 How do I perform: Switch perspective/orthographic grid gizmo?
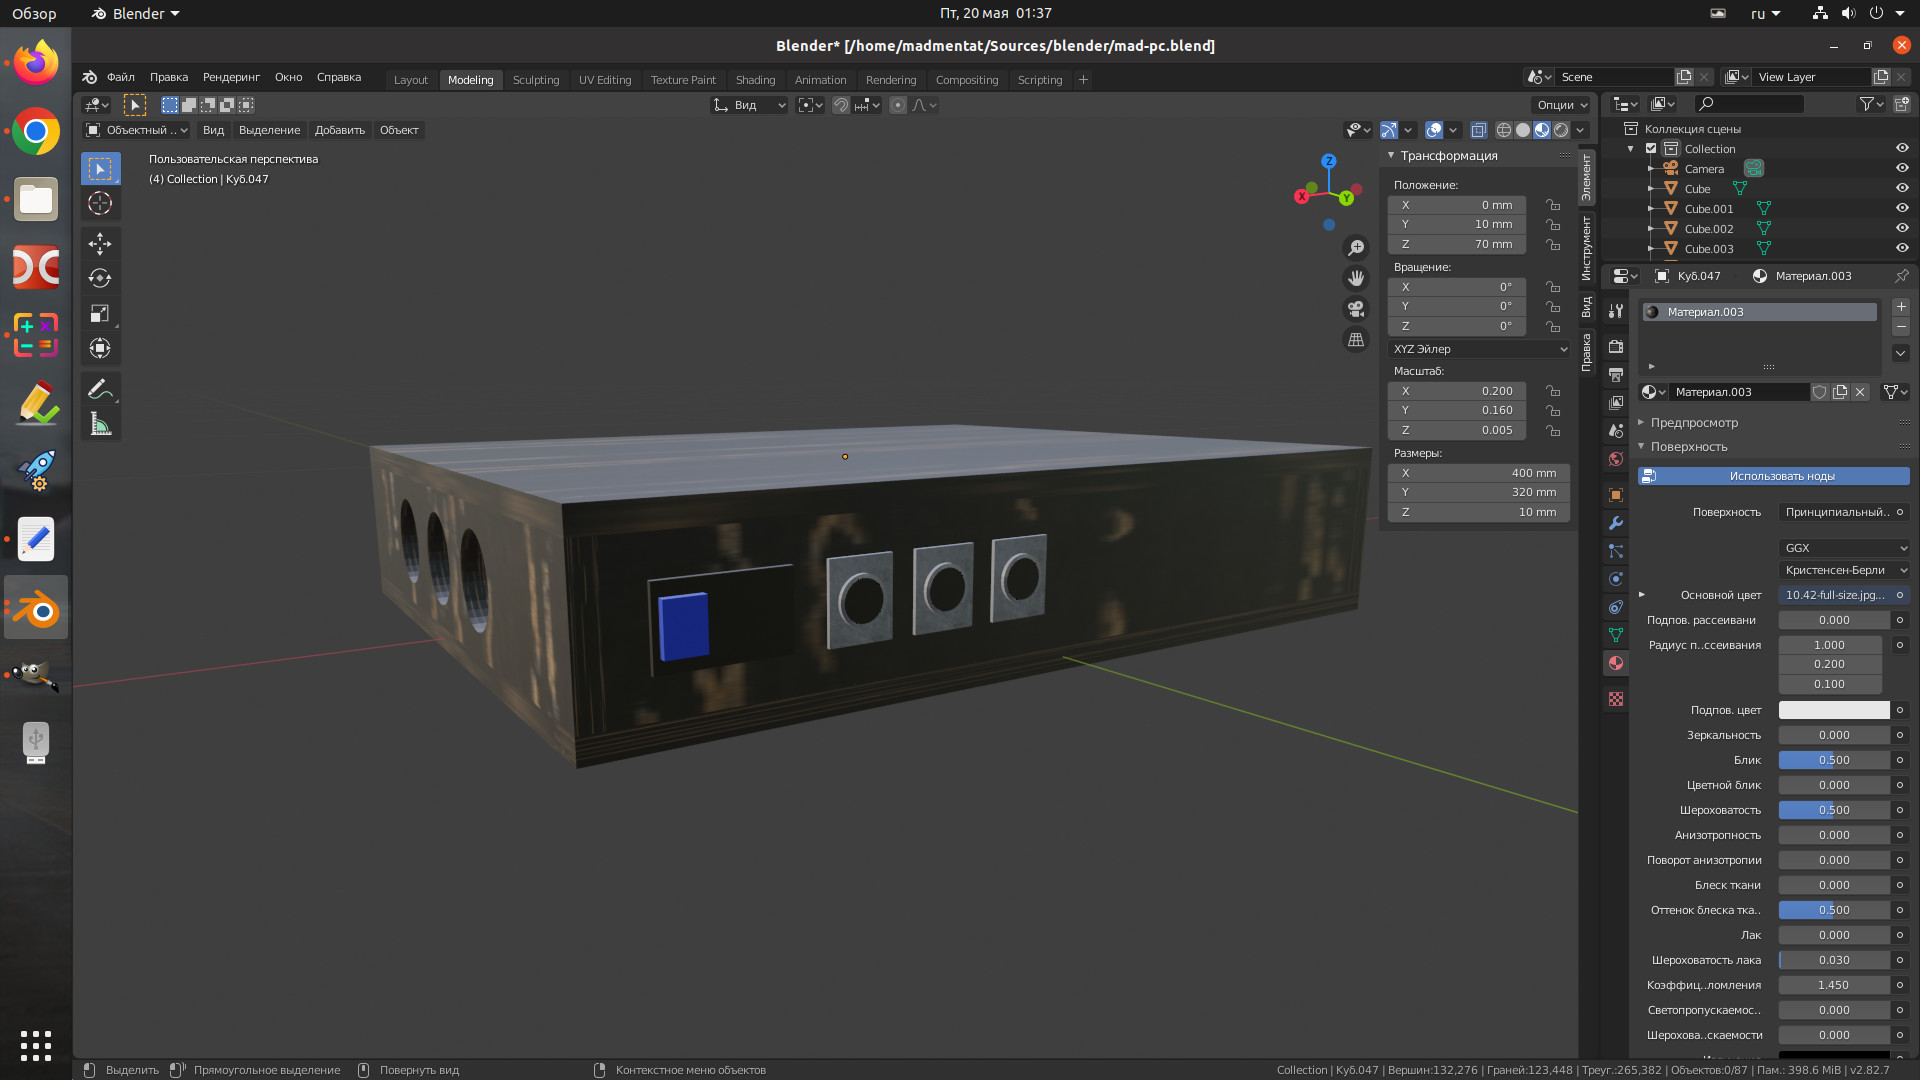pyautogui.click(x=1356, y=340)
